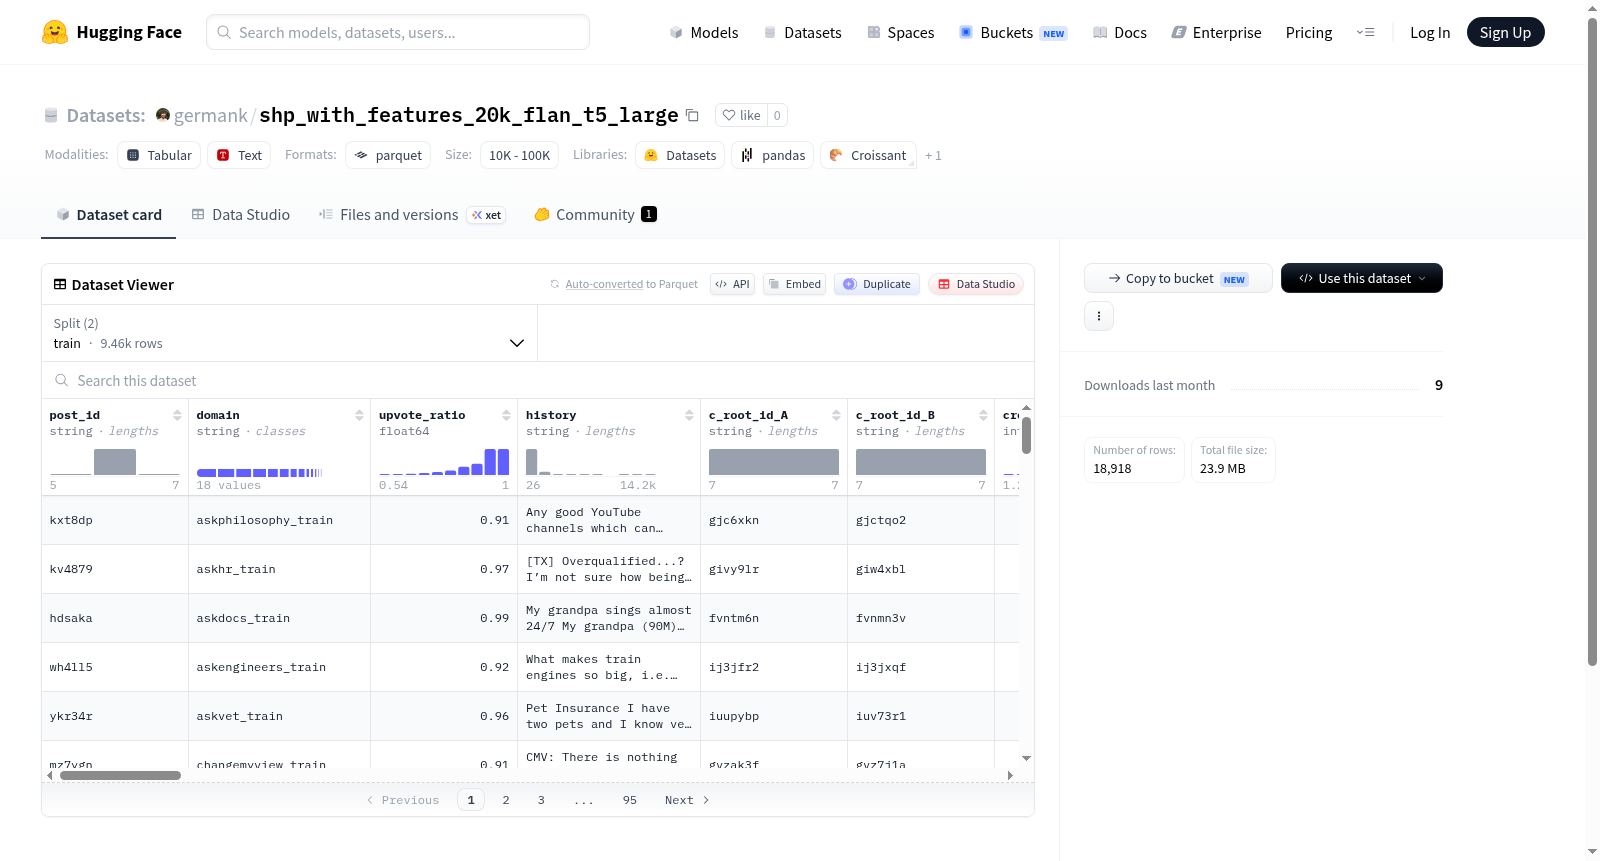Toggle sort on the post_id column
Screen dimensions: 1600x861
[x=177, y=415]
